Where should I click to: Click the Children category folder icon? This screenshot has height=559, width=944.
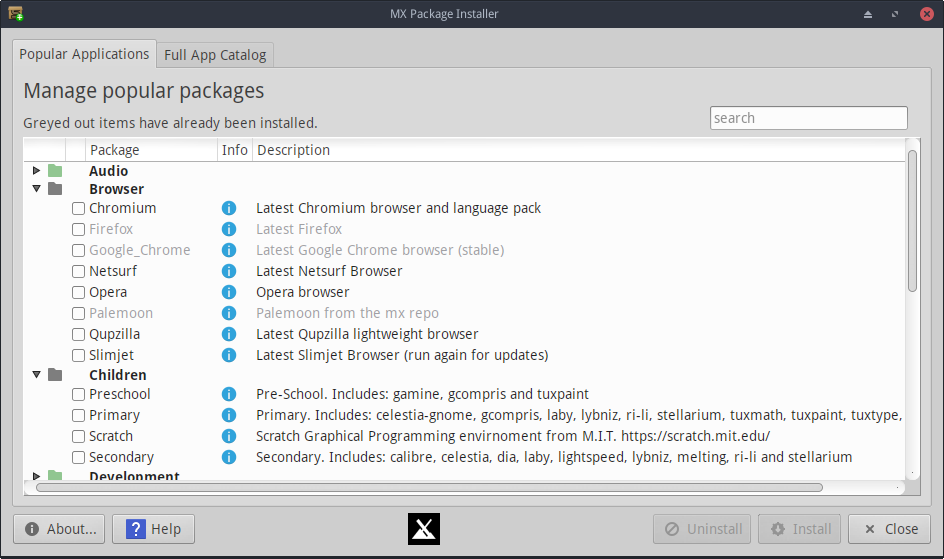tap(55, 375)
